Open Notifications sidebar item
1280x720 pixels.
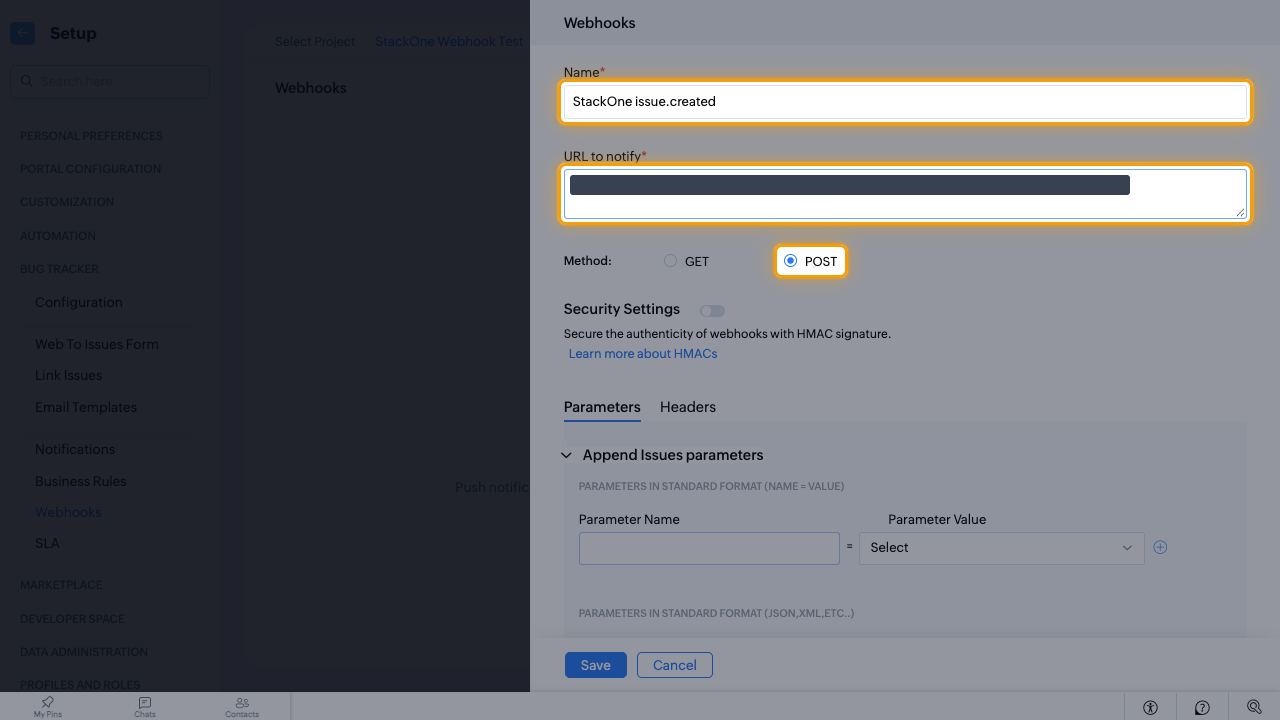click(x=75, y=449)
